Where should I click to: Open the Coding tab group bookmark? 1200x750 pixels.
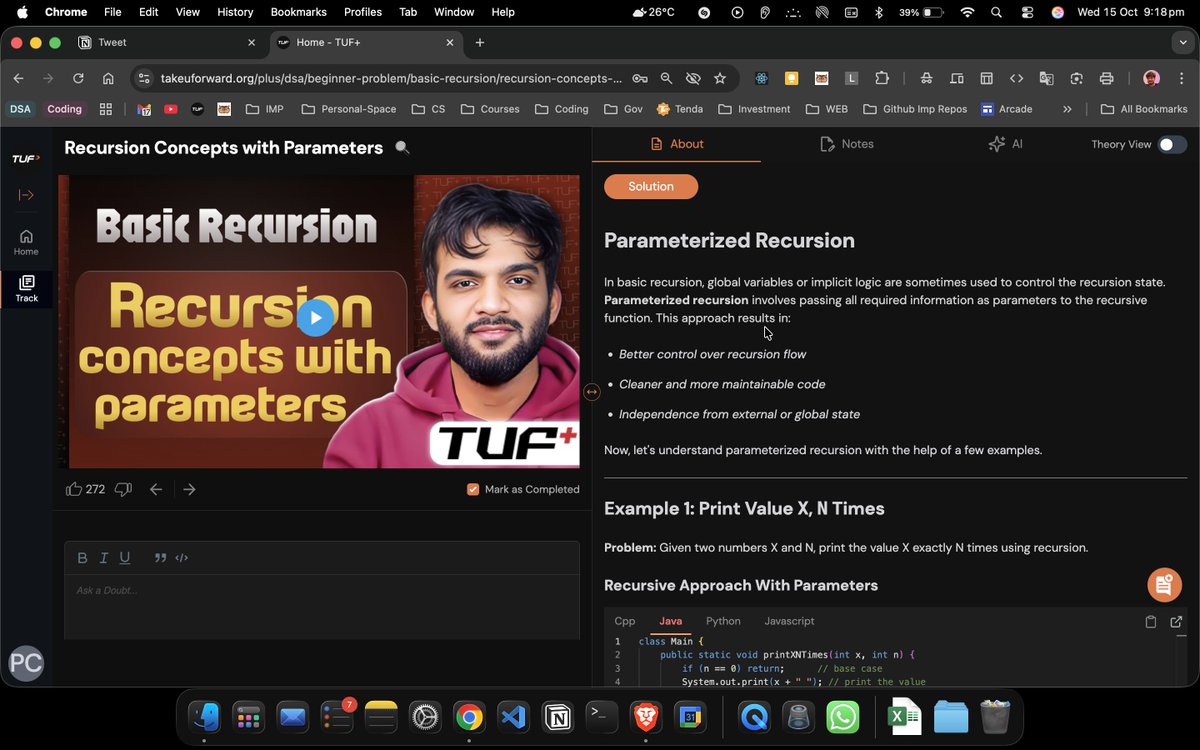coord(65,109)
